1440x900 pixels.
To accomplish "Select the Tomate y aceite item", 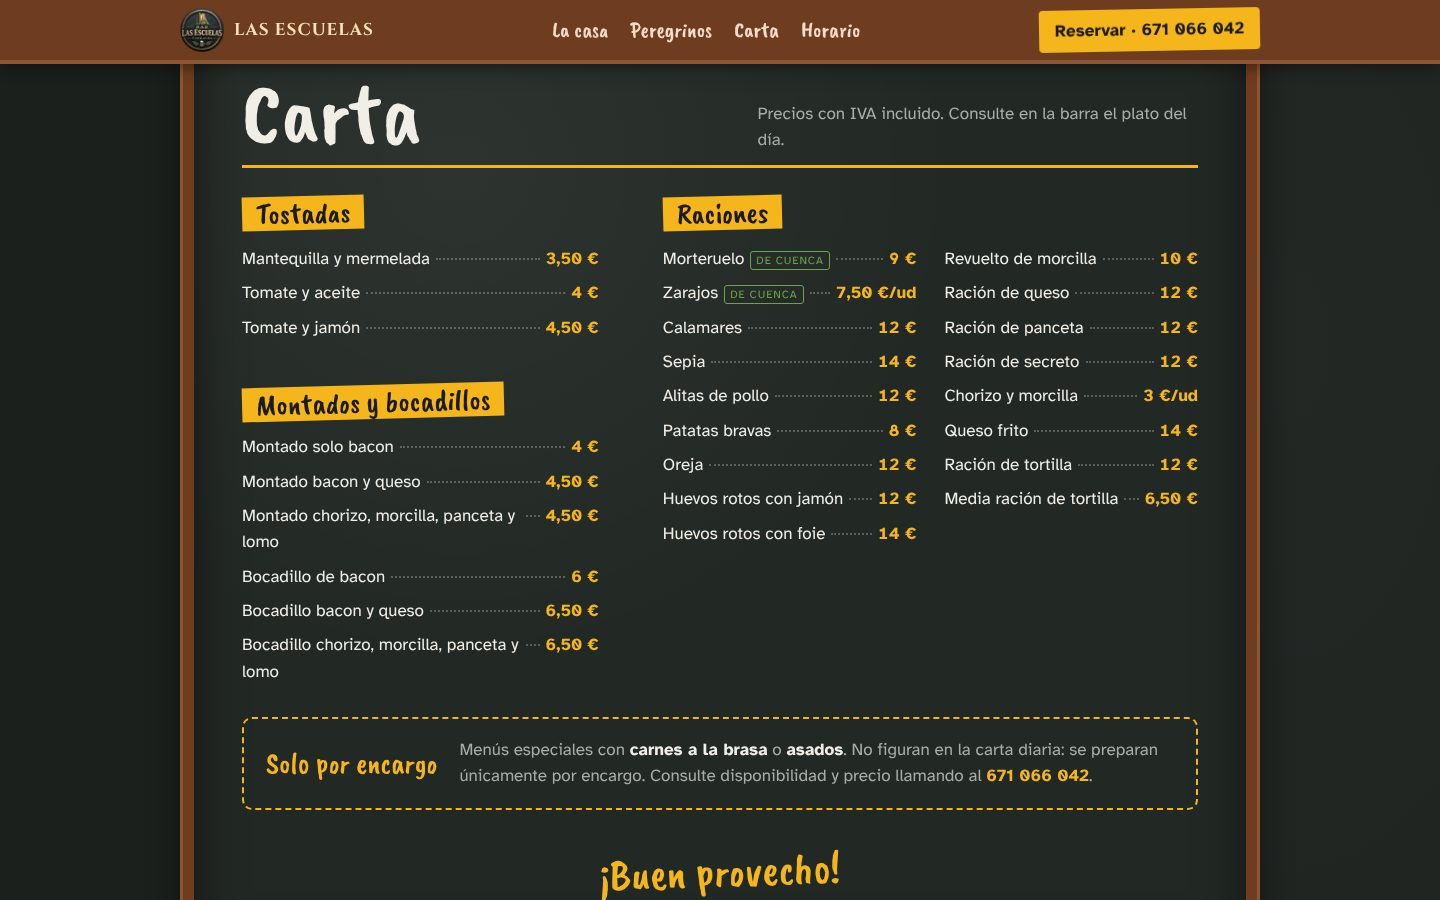I will click(420, 293).
